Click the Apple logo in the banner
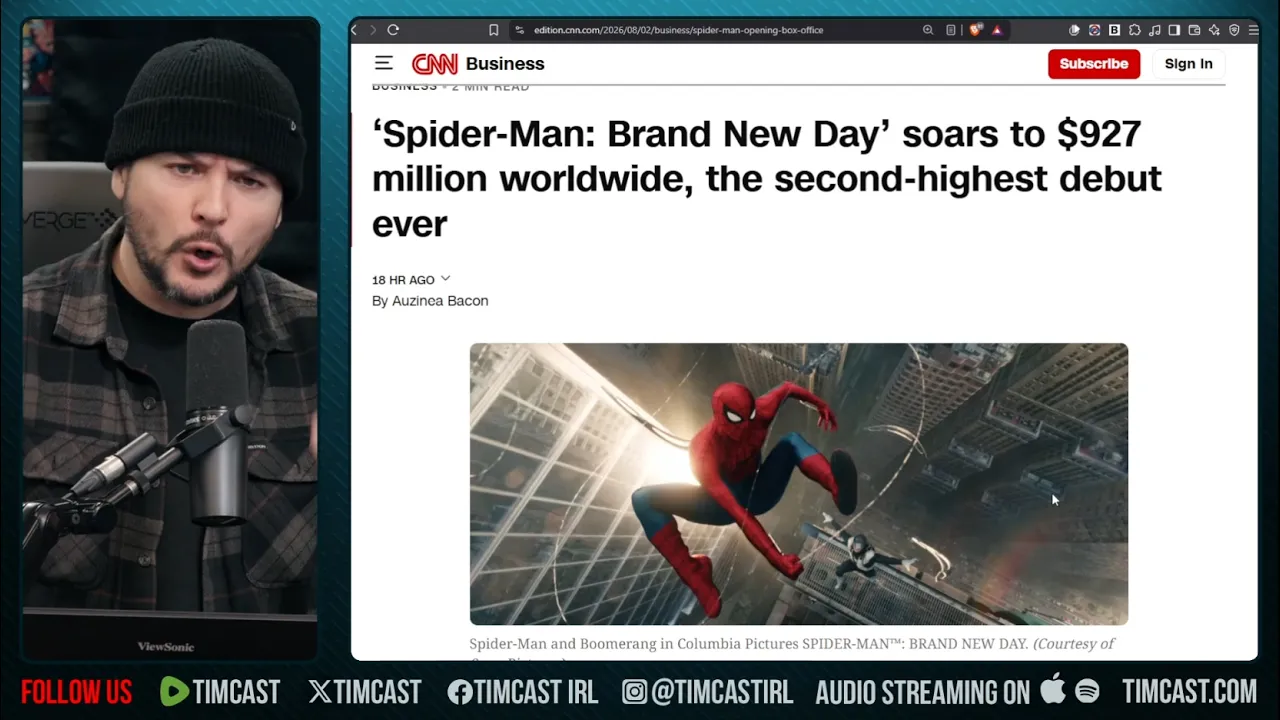This screenshot has height=720, width=1280. pos(1052,690)
